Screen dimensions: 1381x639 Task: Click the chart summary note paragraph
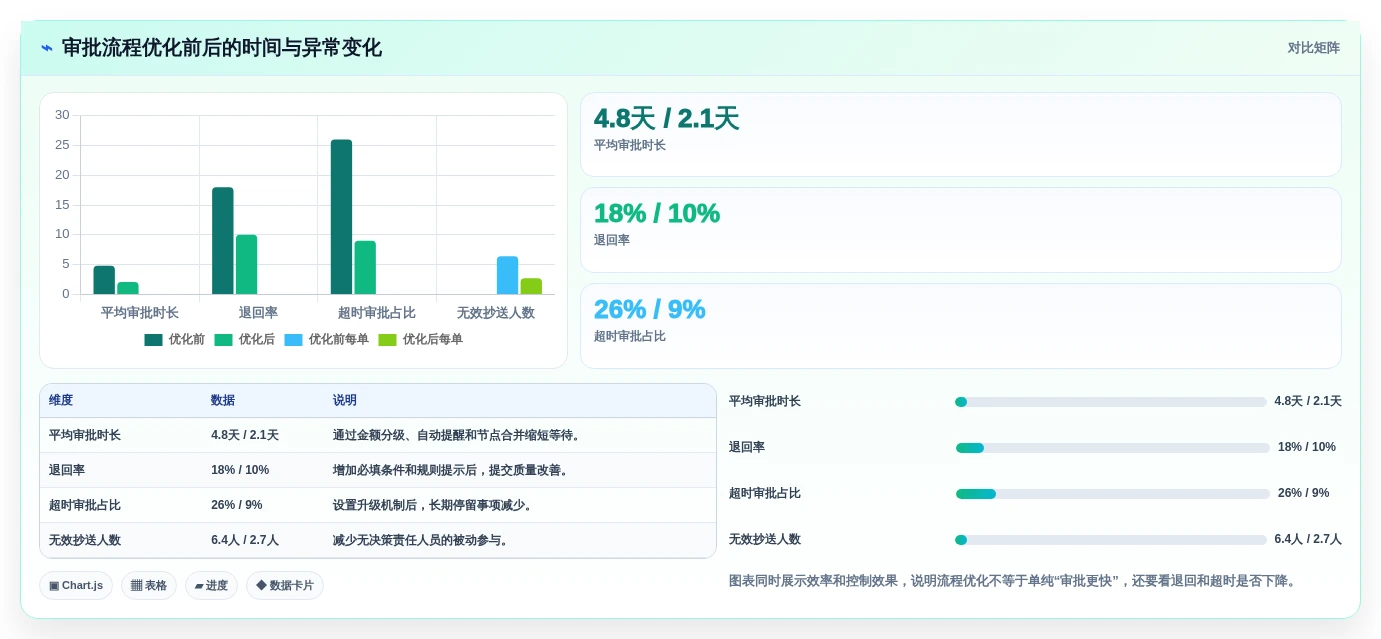(1014, 581)
